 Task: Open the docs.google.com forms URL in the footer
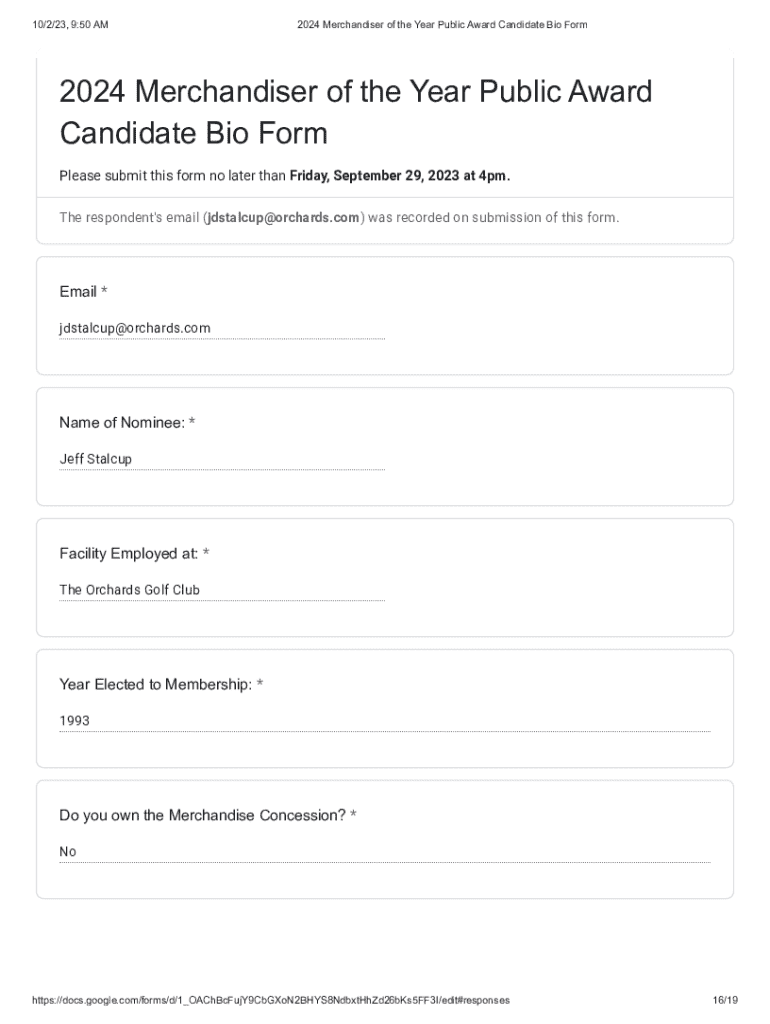[x=270, y=1000]
